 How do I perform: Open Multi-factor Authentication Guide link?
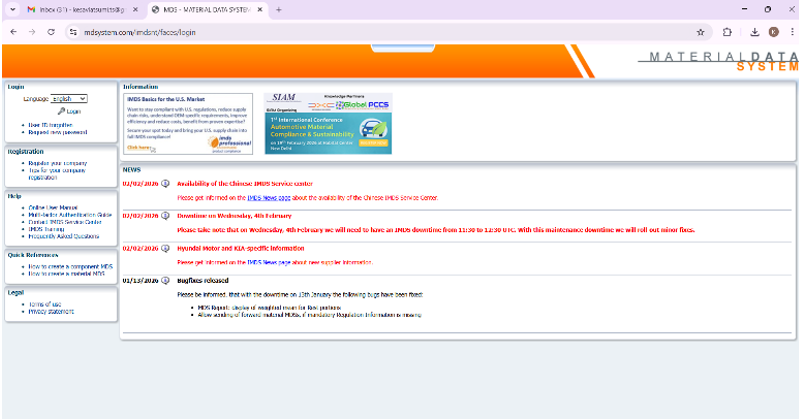click(70, 215)
